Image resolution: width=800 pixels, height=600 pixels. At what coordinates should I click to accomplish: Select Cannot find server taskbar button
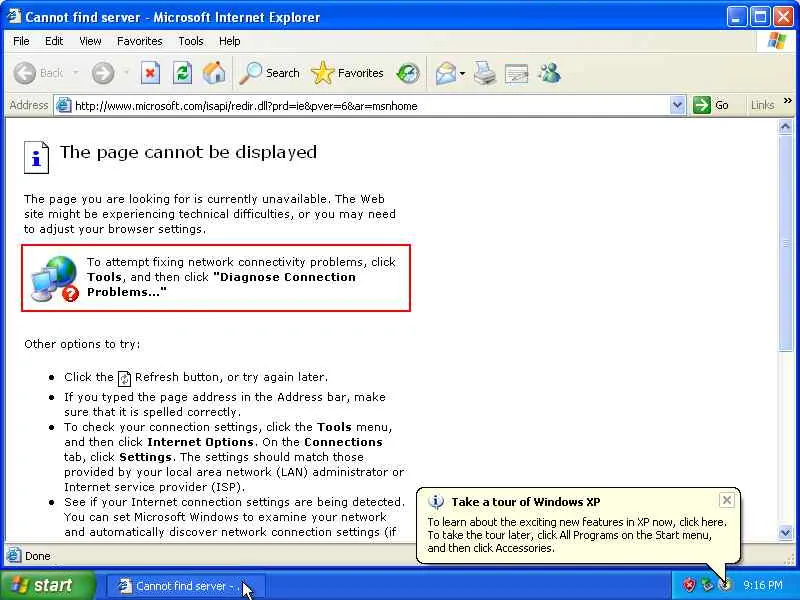click(x=186, y=586)
